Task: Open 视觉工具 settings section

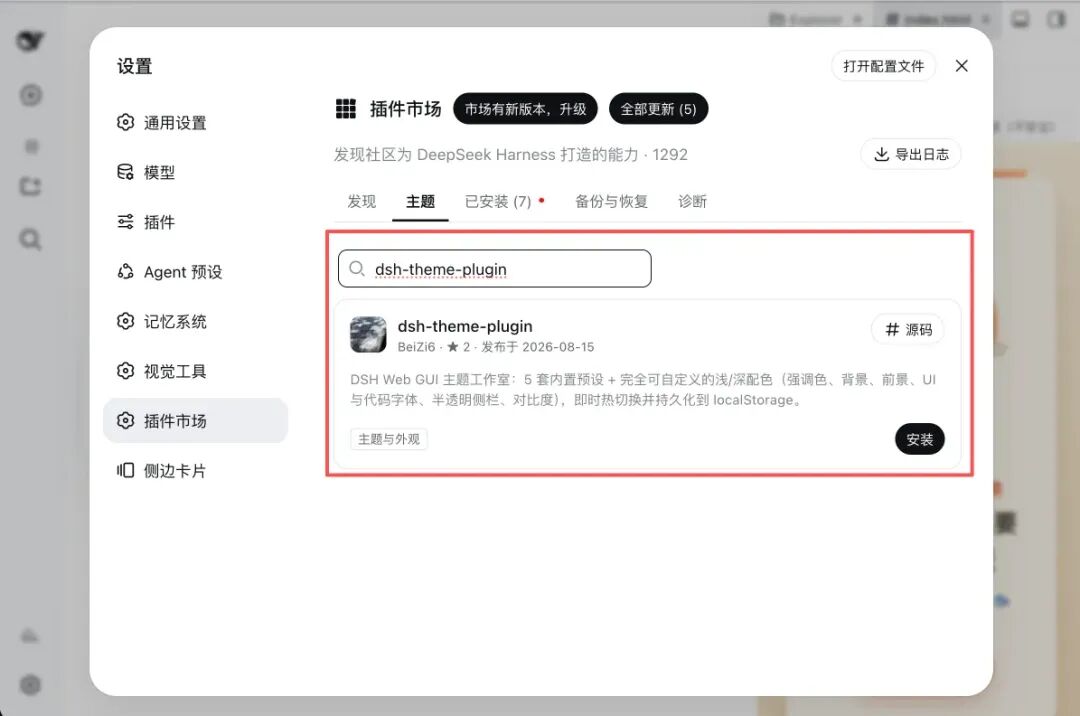Action: [x=195, y=371]
